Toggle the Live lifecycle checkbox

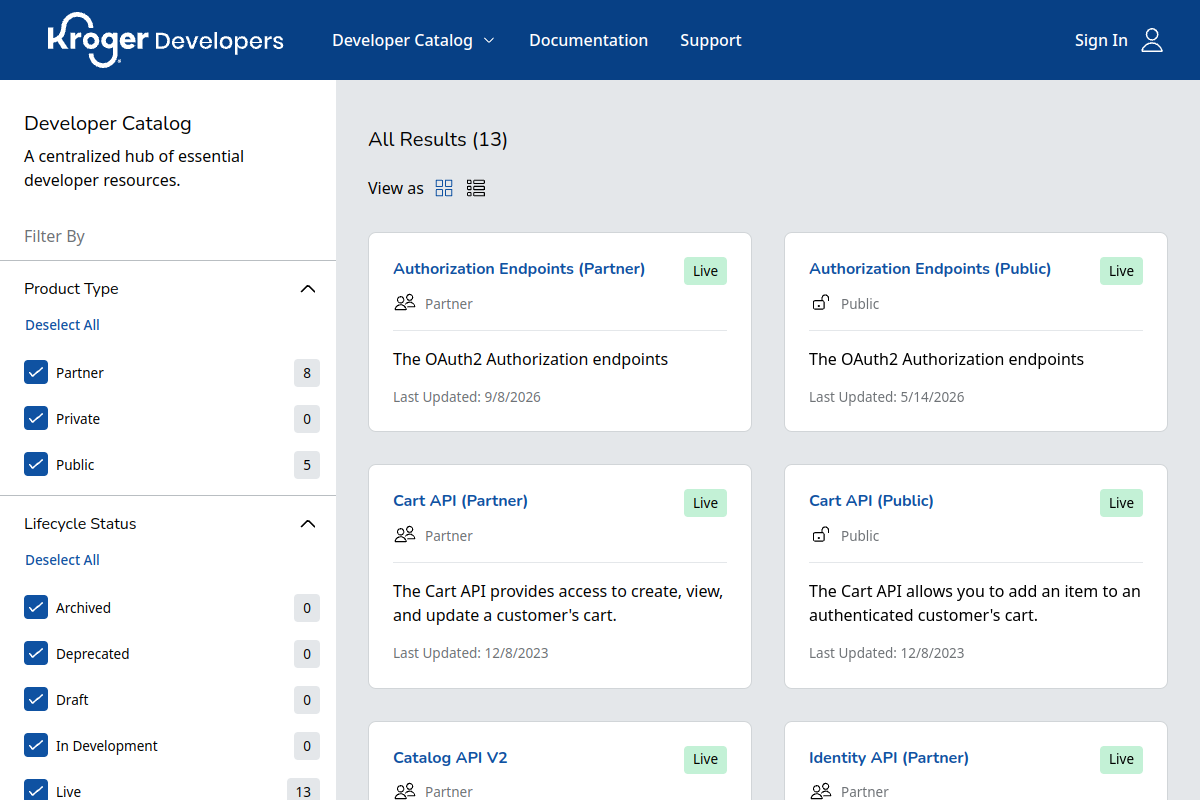coord(36,790)
